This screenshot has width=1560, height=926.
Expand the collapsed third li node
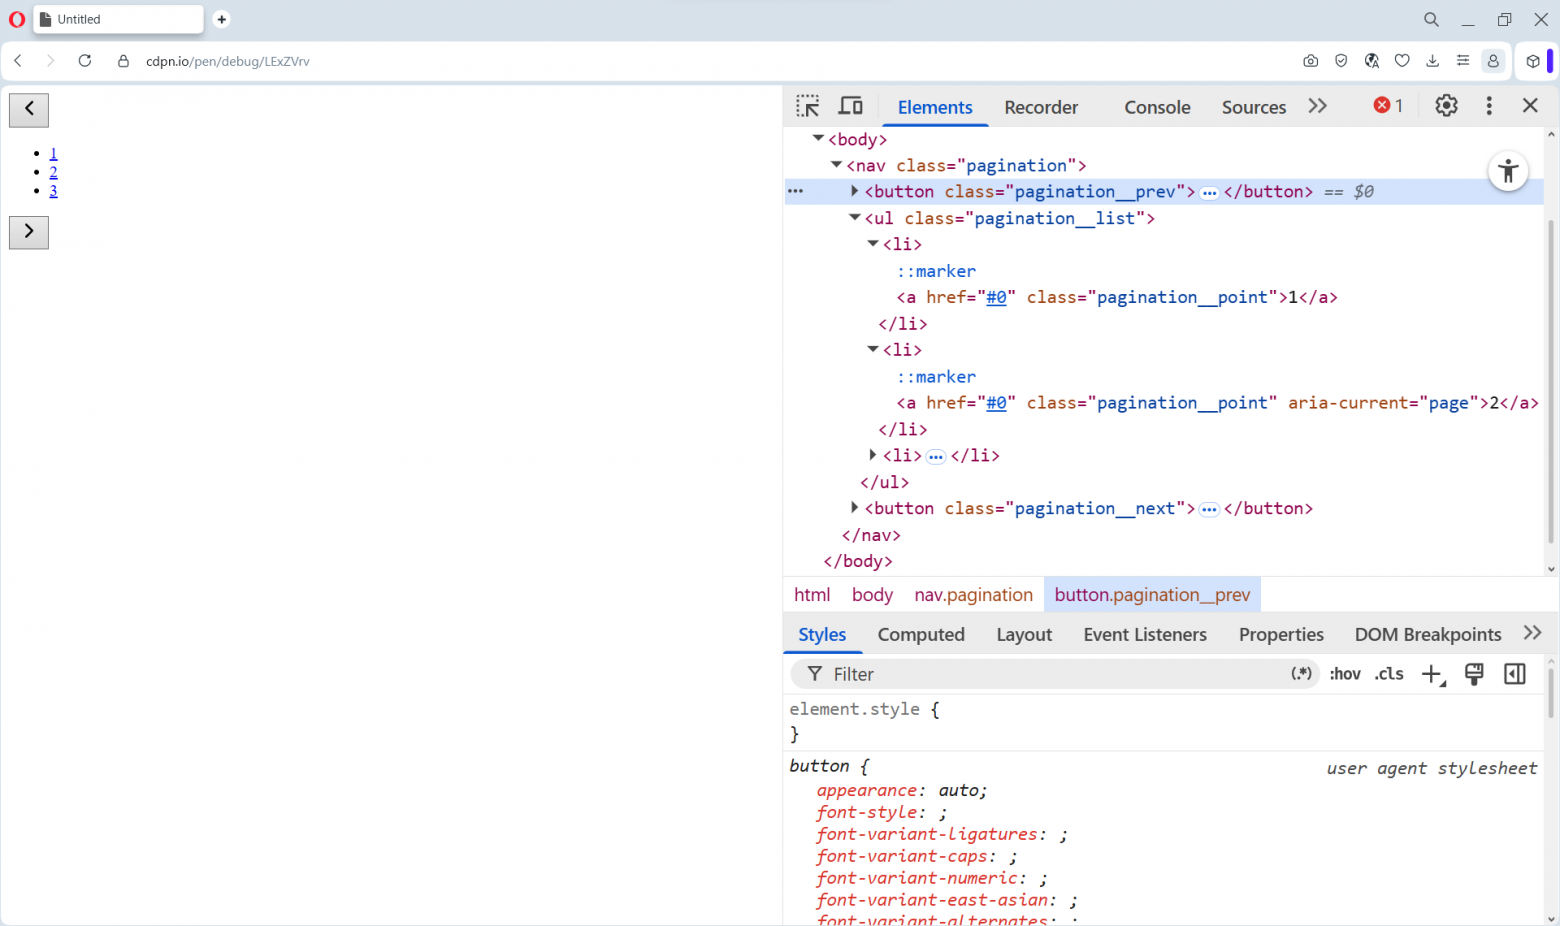(x=873, y=454)
